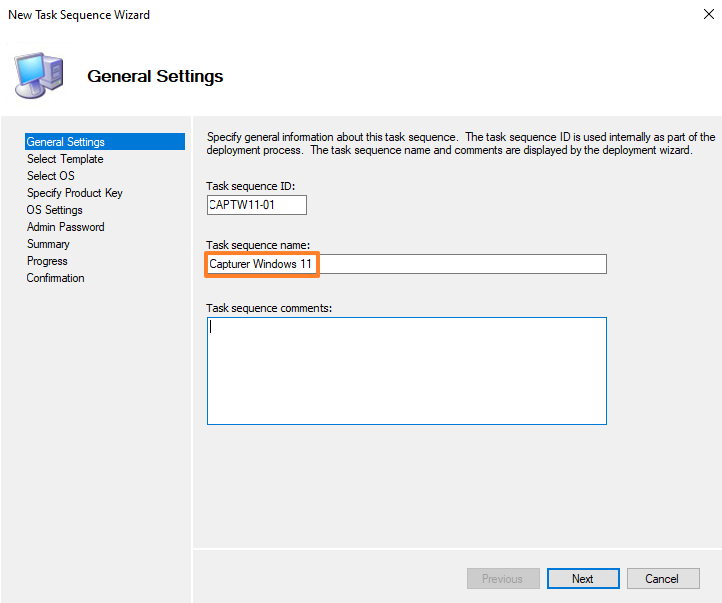Click the Confirmation step in sidebar
This screenshot has height=603, width=722.
pyautogui.click(x=56, y=278)
